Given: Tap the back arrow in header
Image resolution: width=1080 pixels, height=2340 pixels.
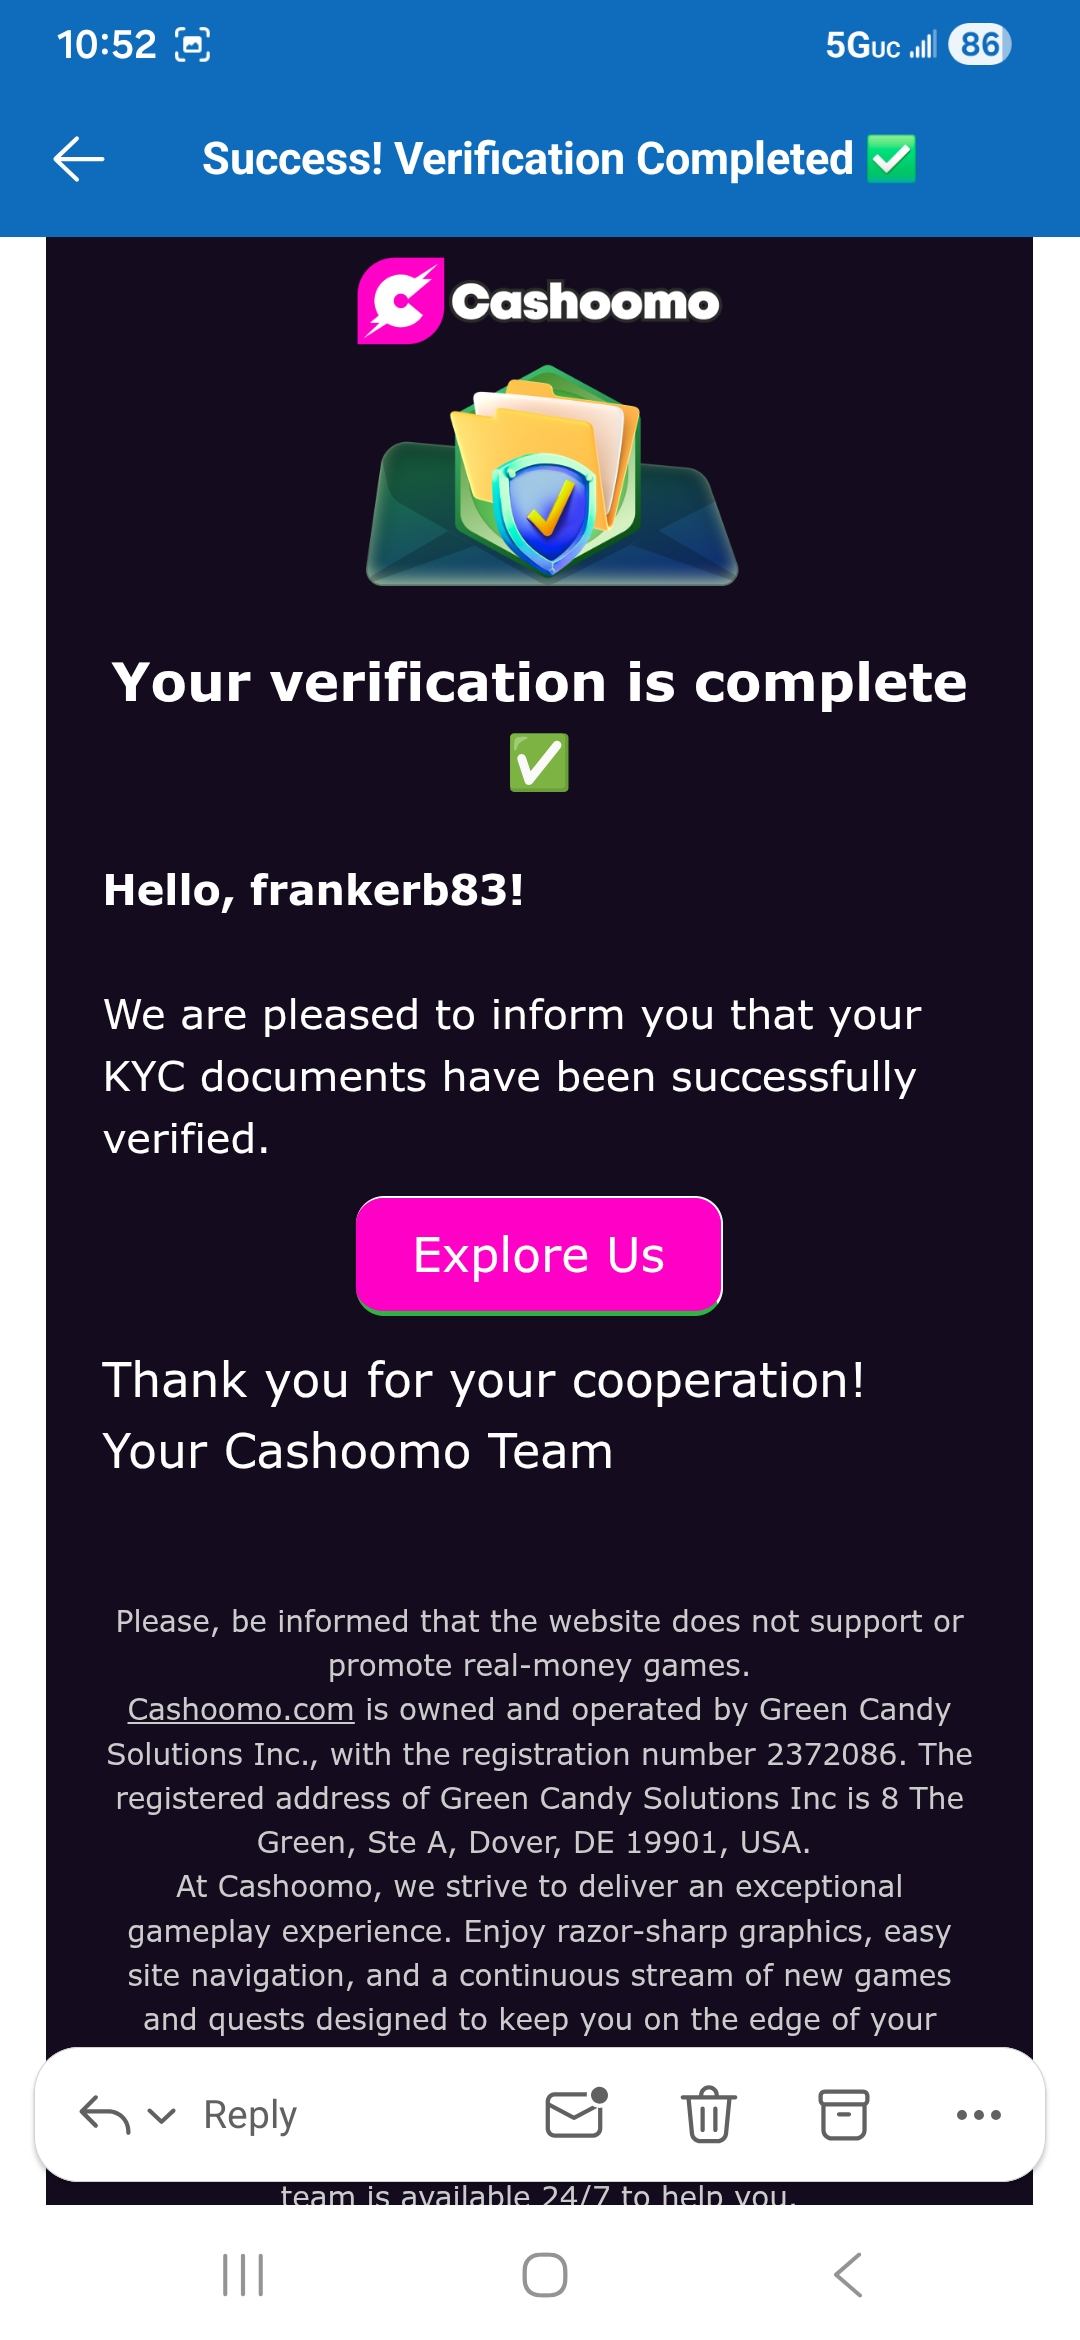Looking at the screenshot, I should point(79,159).
